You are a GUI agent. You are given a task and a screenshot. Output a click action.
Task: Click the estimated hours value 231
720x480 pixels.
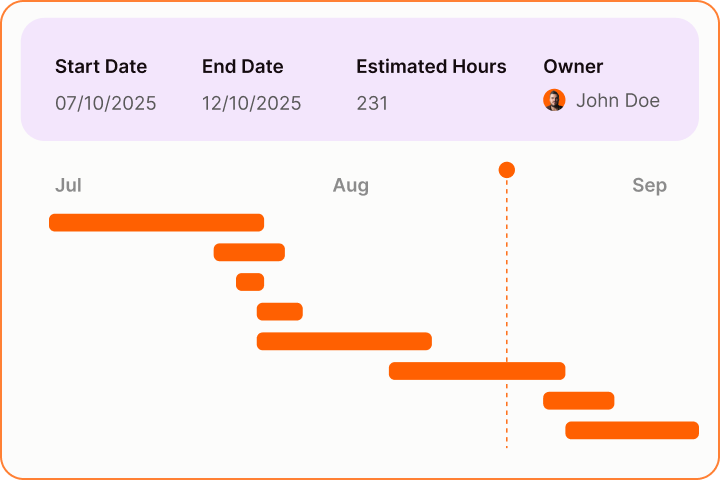372,103
